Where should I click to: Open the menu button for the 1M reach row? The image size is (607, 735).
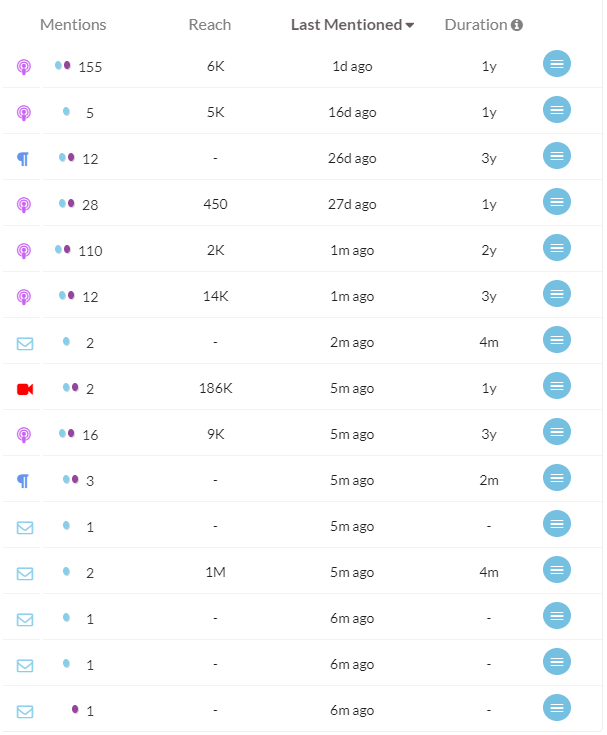[556, 570]
